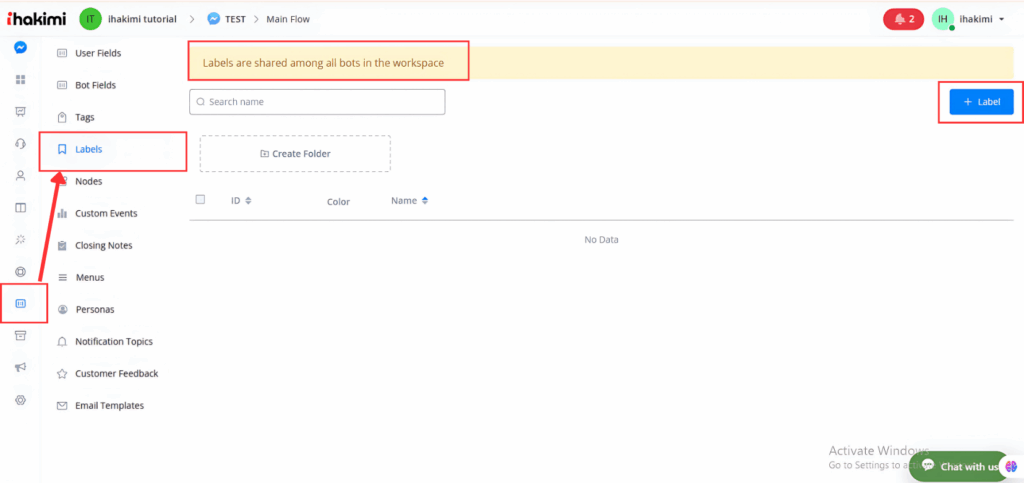Go to Email Templates section

(x=108, y=405)
